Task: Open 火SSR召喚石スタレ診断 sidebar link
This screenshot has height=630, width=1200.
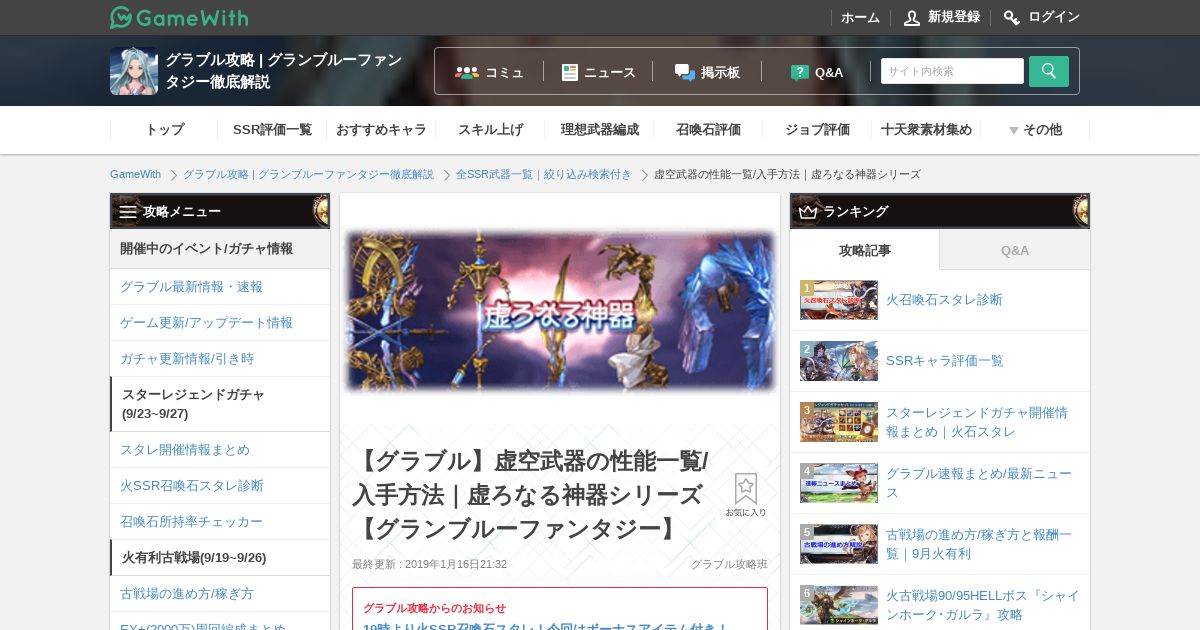Action: point(220,486)
